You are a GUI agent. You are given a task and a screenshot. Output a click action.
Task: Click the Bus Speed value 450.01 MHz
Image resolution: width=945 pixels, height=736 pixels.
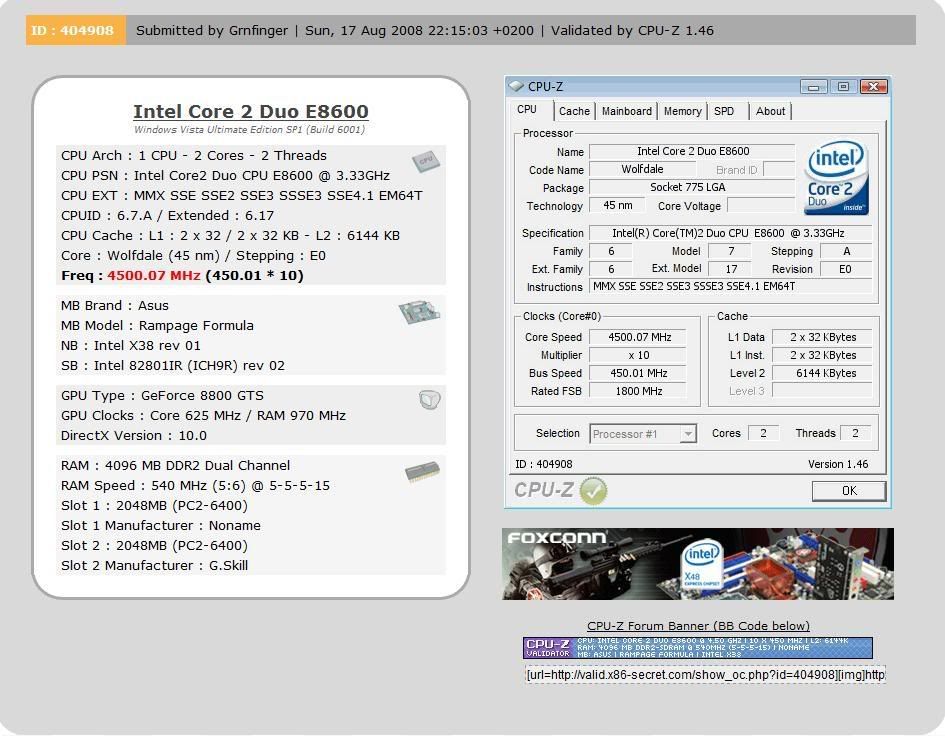(x=638, y=373)
